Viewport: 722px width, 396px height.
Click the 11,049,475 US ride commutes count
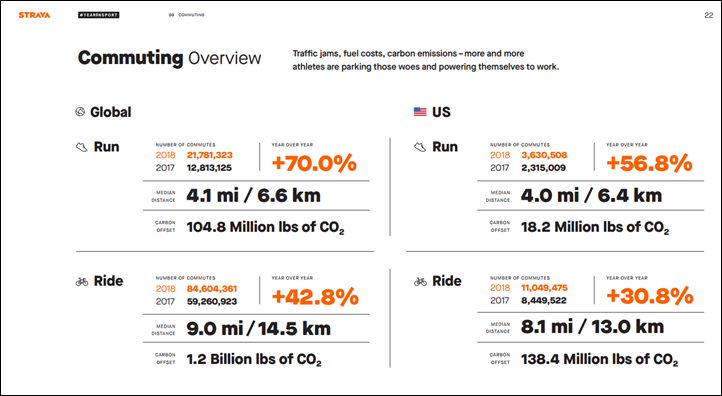[x=544, y=288]
